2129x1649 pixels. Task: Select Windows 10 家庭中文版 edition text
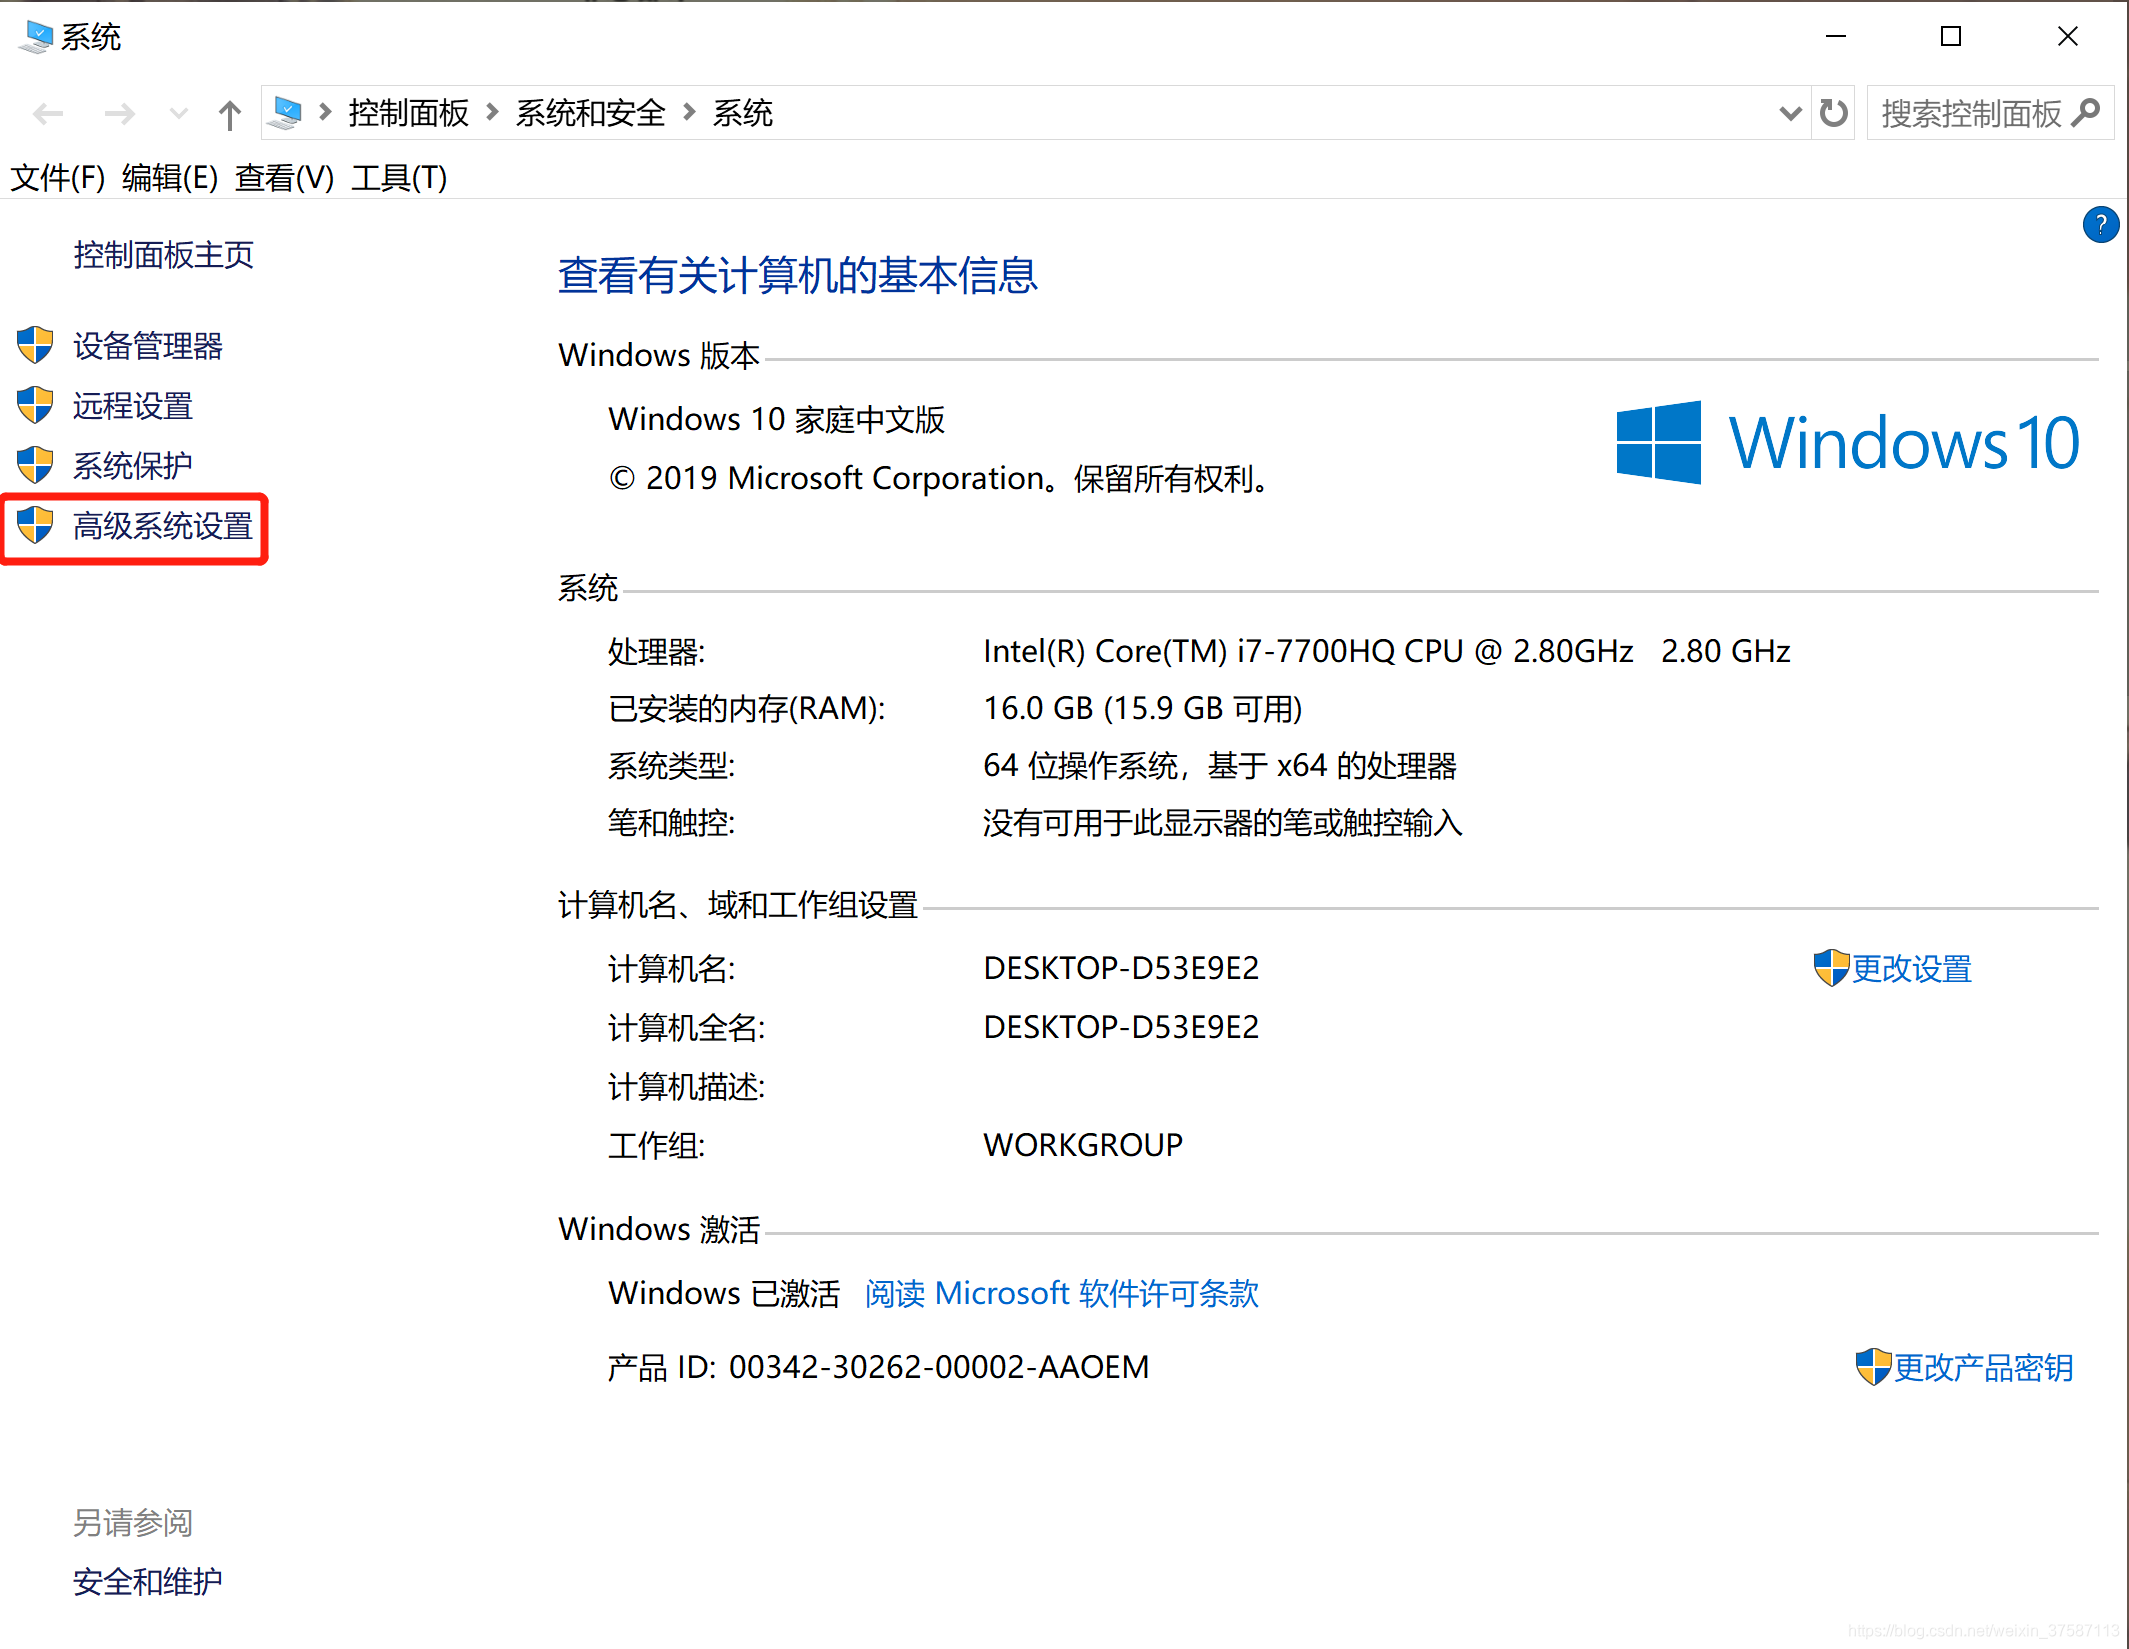(776, 419)
